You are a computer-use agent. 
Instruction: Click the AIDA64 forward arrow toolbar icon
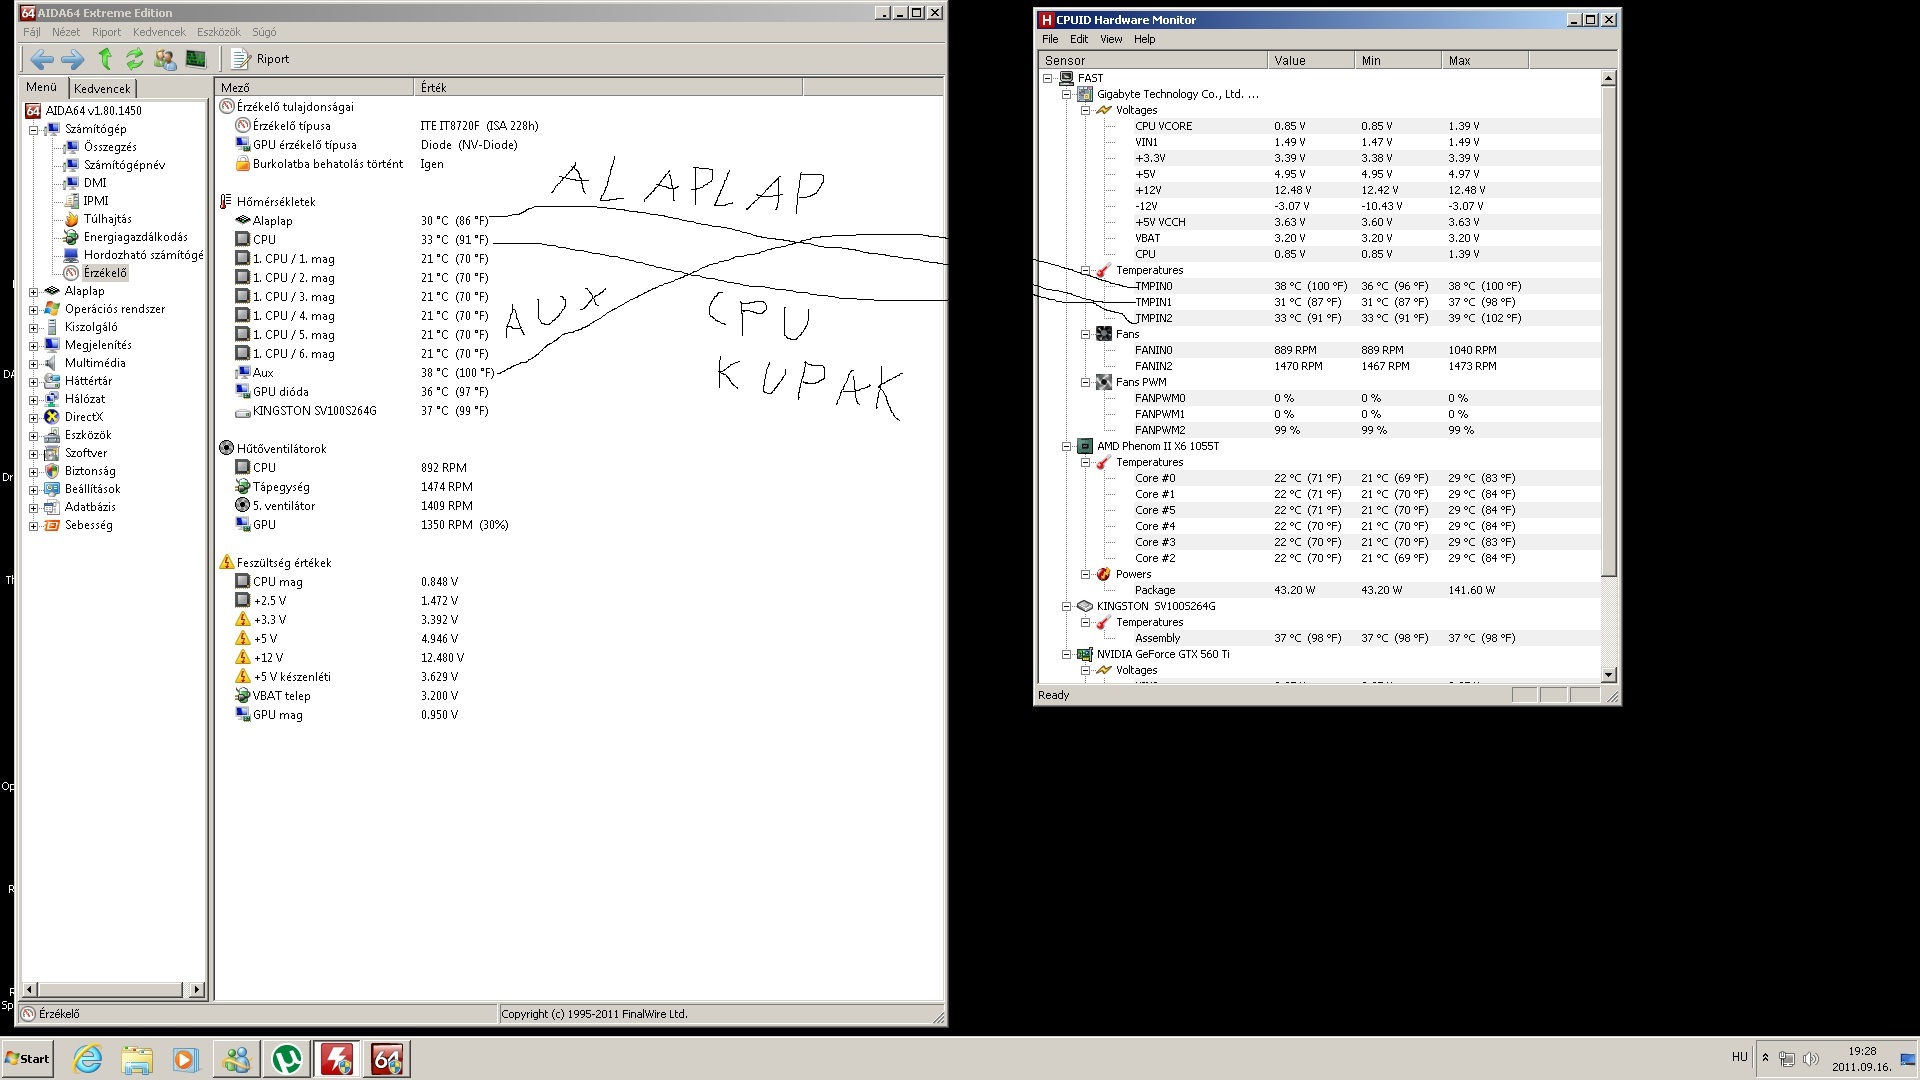coord(73,59)
